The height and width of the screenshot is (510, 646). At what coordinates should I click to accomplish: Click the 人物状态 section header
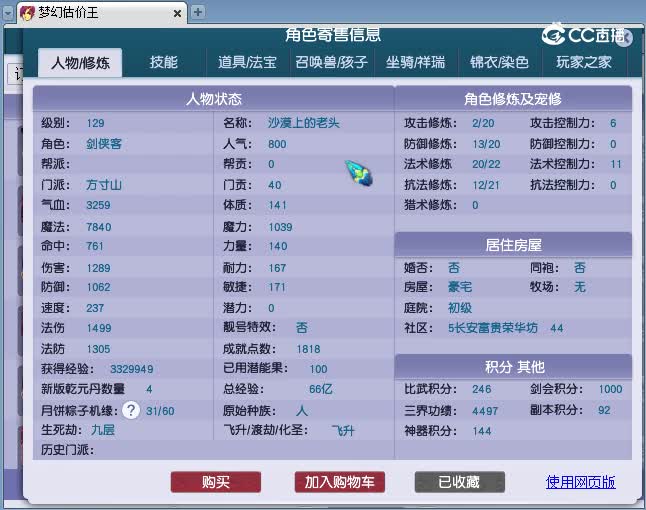click(x=213, y=99)
